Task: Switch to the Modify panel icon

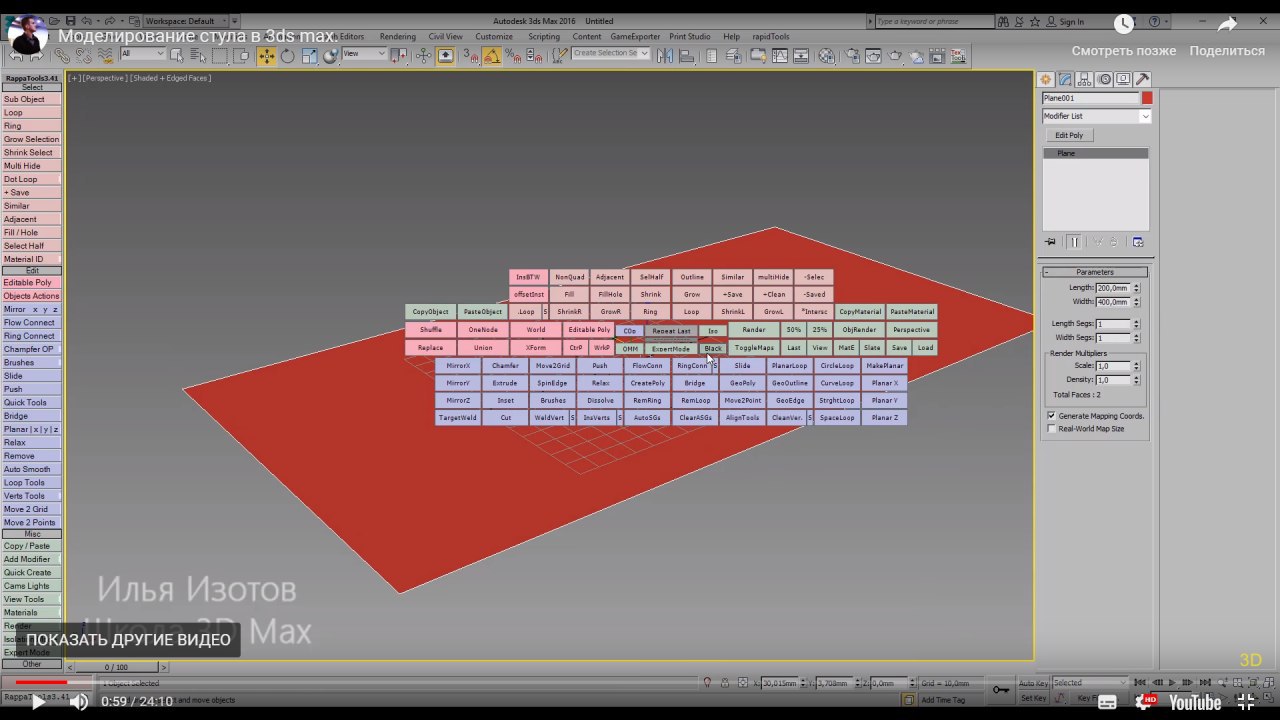Action: (1066, 79)
